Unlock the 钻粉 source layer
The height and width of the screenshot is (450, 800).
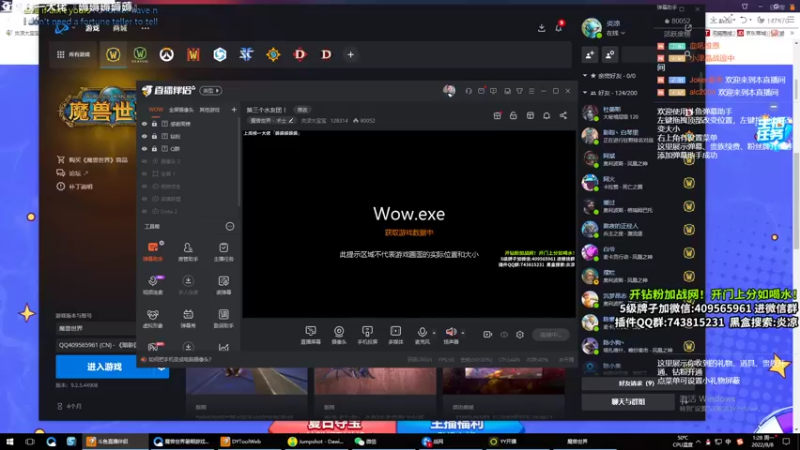click(x=154, y=136)
